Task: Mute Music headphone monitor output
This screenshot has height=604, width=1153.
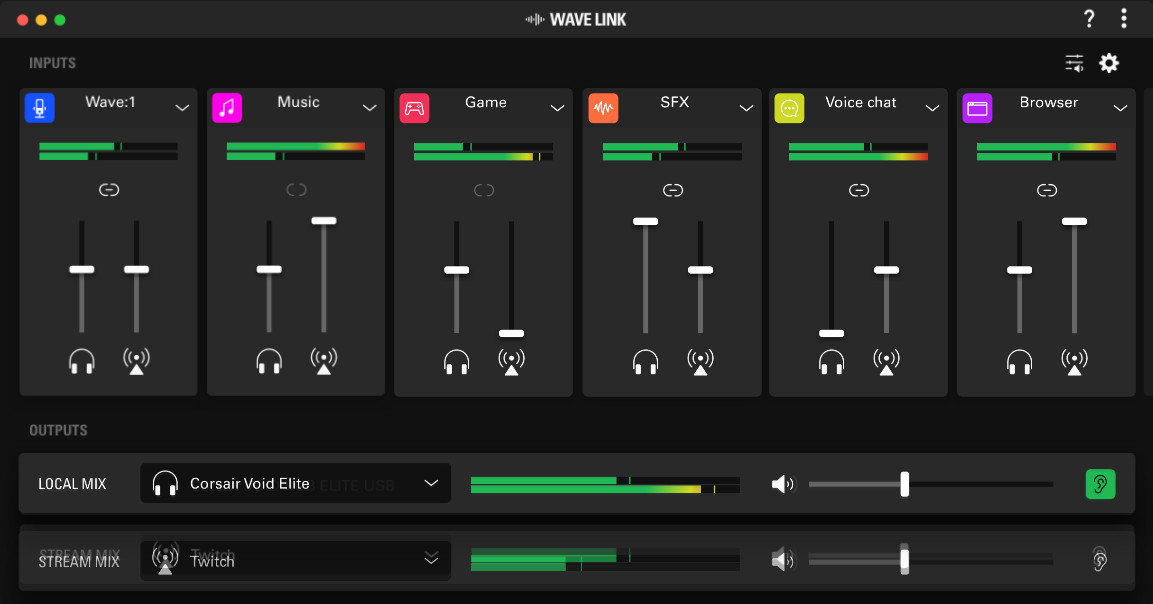Action: [269, 361]
